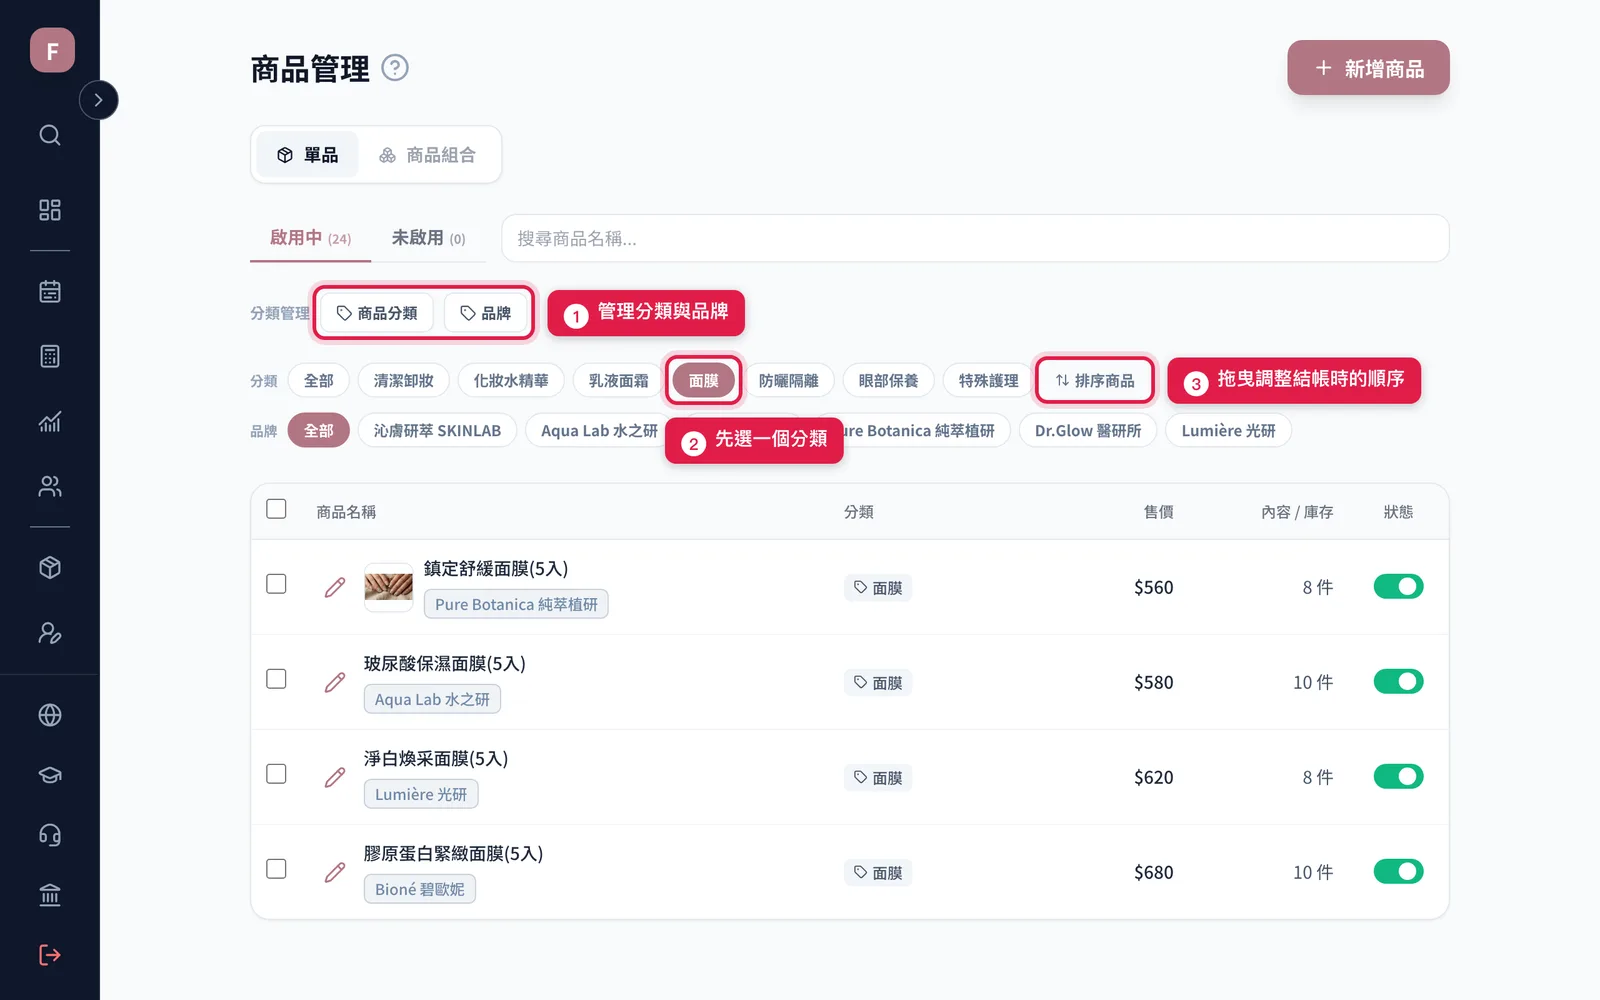Open the globe icon in sidebar

(x=50, y=715)
